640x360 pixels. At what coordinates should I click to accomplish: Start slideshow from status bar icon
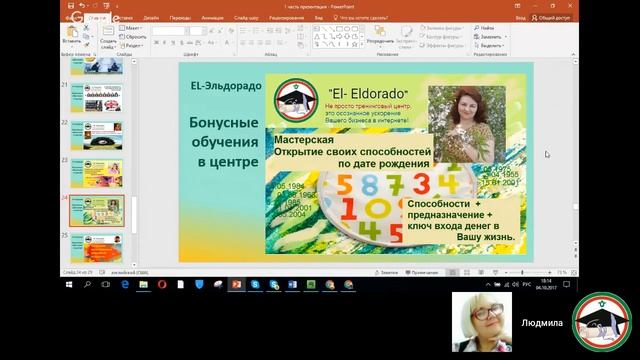[x=495, y=272]
